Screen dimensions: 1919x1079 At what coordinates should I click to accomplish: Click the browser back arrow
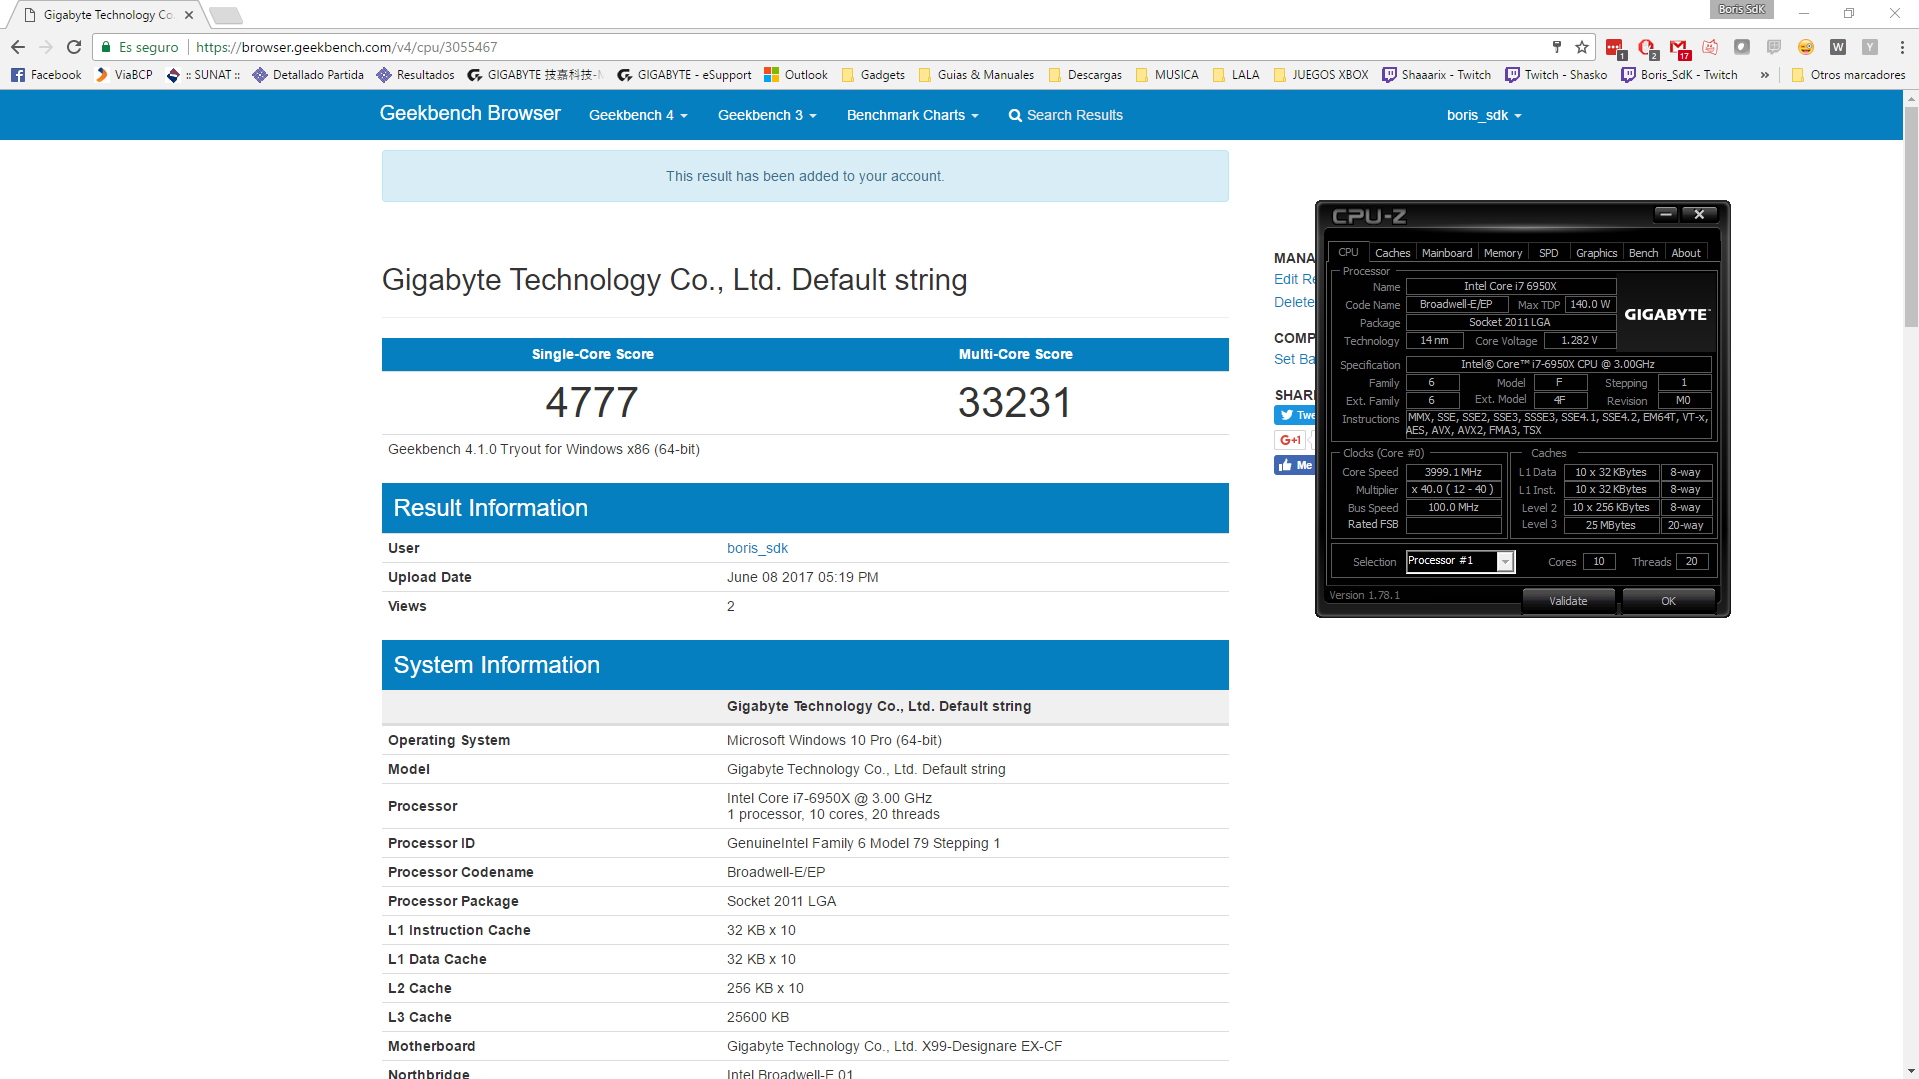coord(17,47)
